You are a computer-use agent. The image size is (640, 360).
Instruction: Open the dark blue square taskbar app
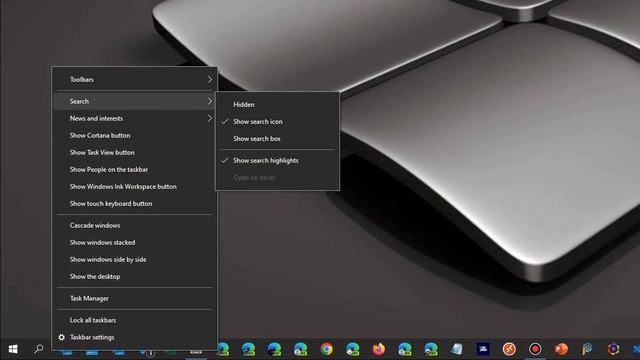pyautogui.click(x=483, y=349)
